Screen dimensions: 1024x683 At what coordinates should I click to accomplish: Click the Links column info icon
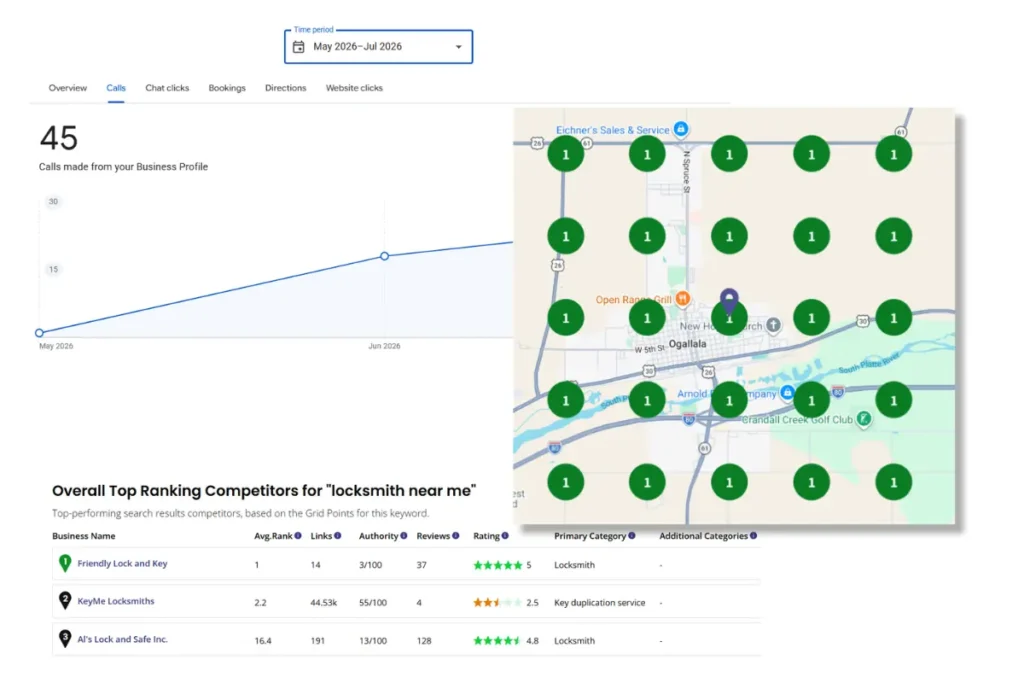[x=338, y=535]
